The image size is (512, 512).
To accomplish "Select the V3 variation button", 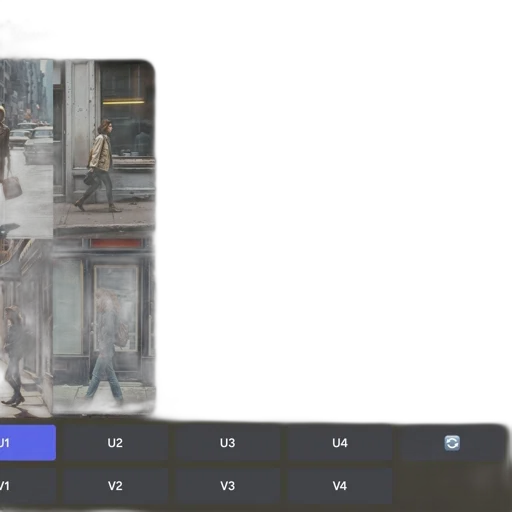I will pyautogui.click(x=228, y=486).
